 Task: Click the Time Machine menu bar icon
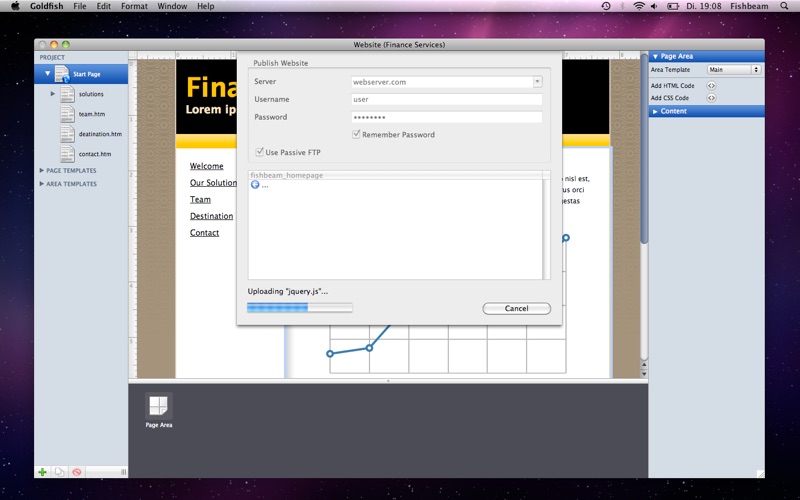pyautogui.click(x=606, y=6)
